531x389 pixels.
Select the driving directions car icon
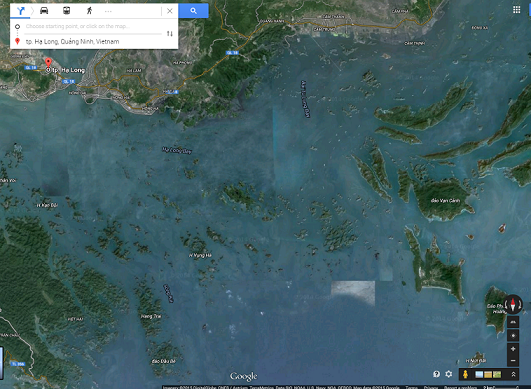coord(44,11)
